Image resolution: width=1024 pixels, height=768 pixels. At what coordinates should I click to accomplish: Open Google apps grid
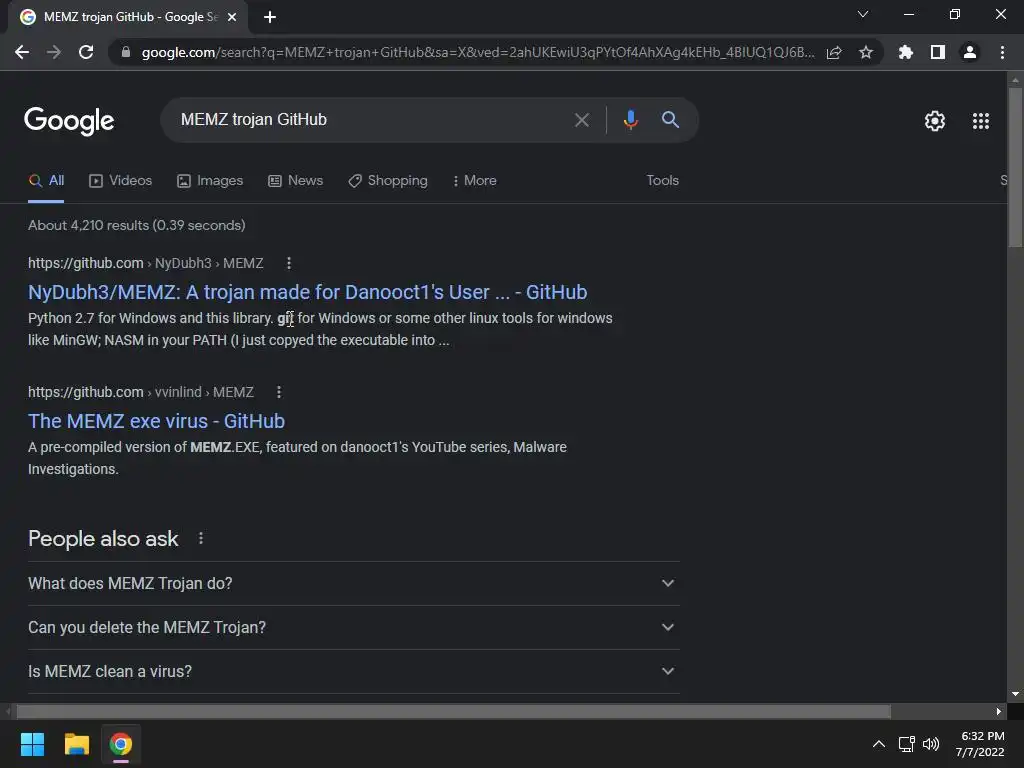(980, 121)
